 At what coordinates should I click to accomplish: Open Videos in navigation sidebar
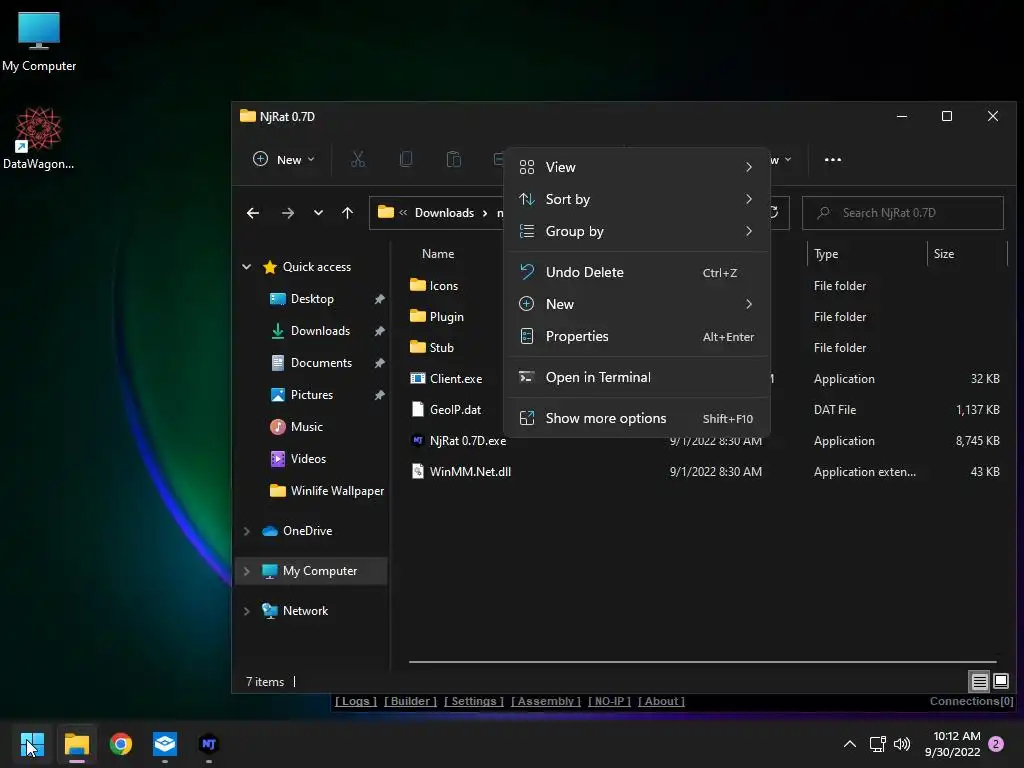pos(308,458)
